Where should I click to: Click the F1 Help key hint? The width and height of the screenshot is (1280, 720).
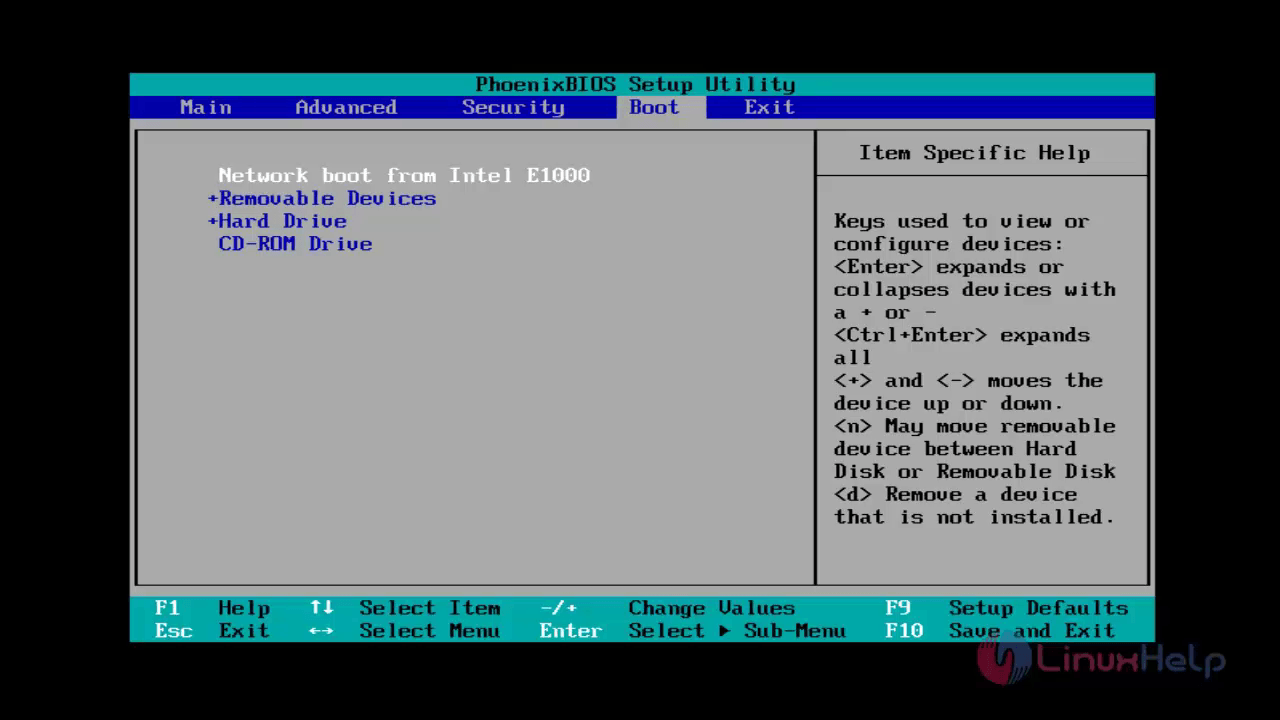(x=212, y=608)
